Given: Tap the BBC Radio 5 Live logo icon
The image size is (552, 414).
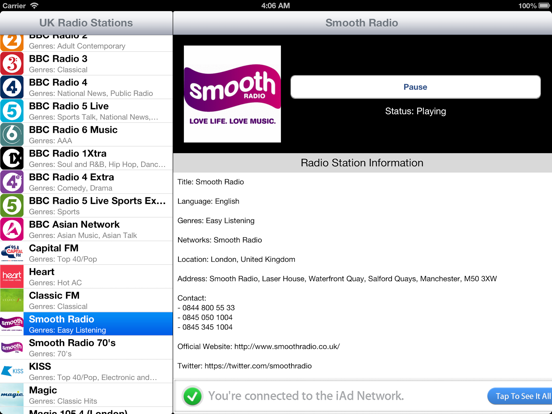Looking at the screenshot, I should click(12, 111).
